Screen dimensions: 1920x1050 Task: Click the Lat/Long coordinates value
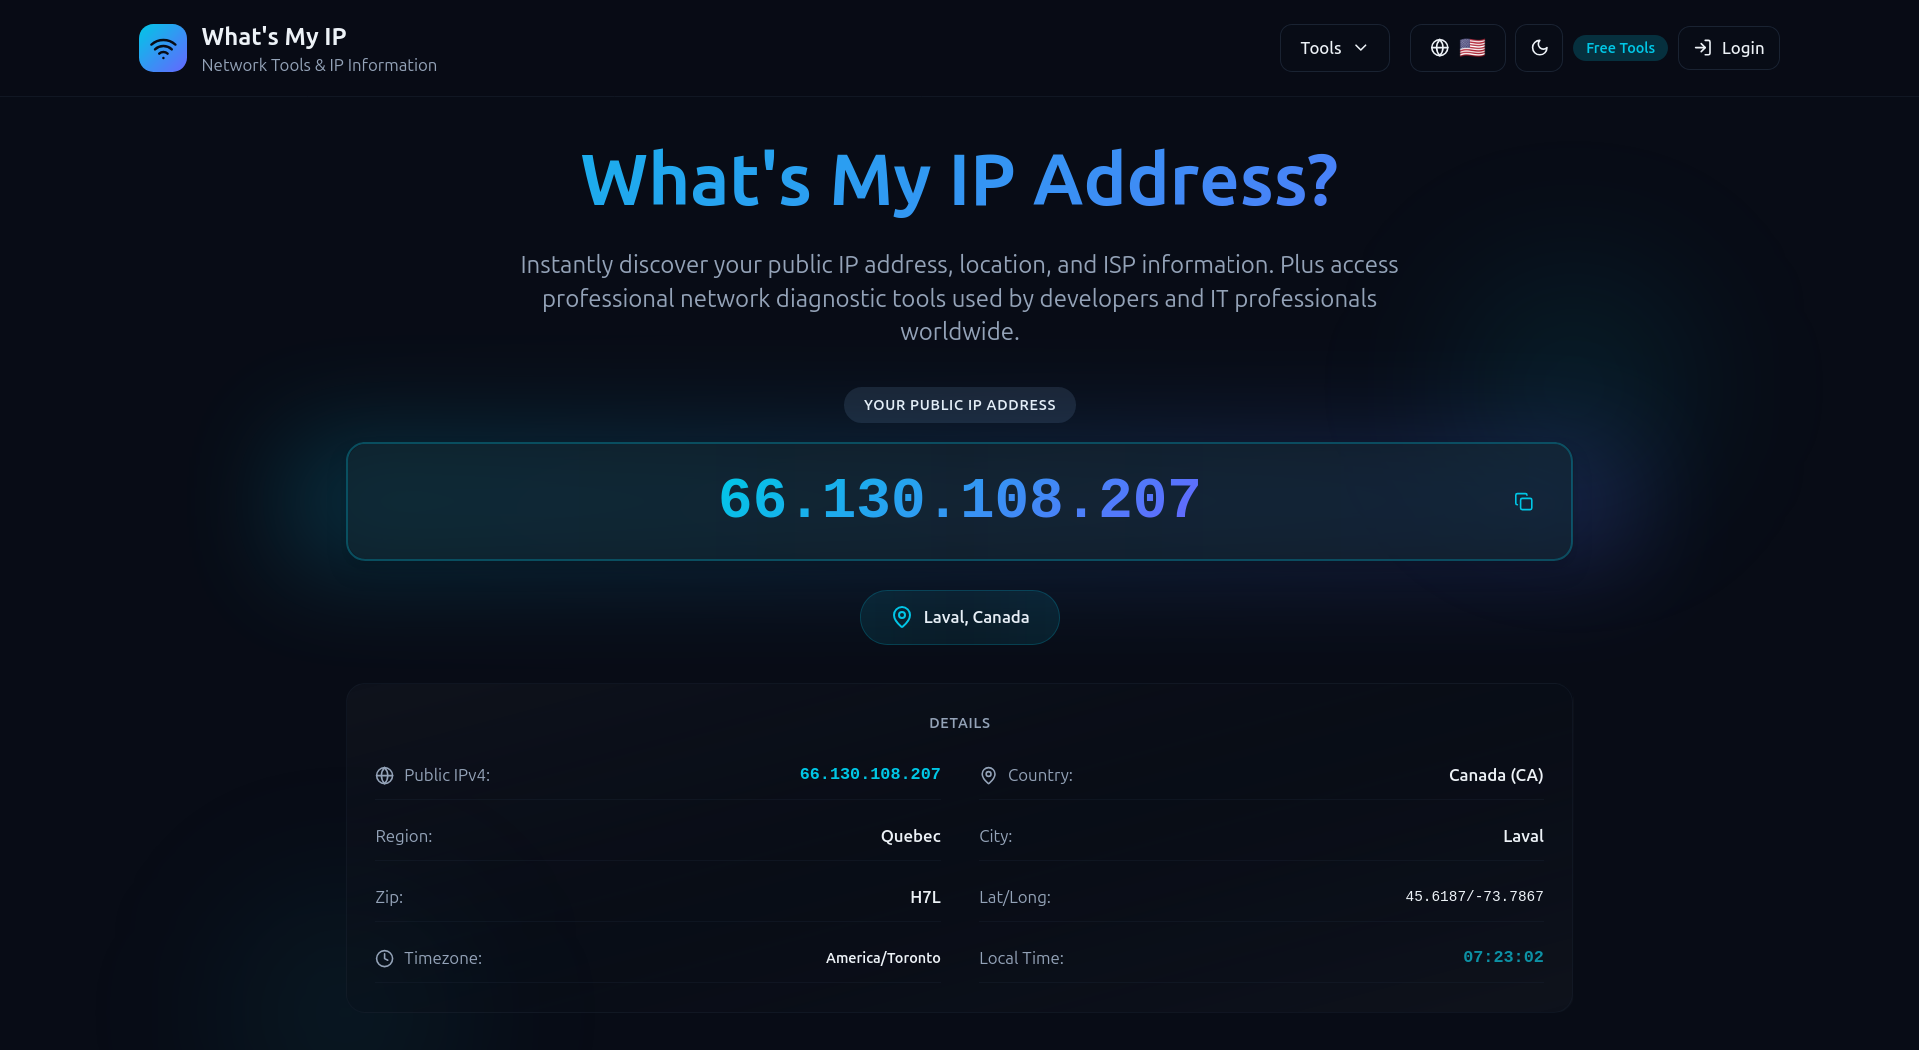pos(1474,897)
